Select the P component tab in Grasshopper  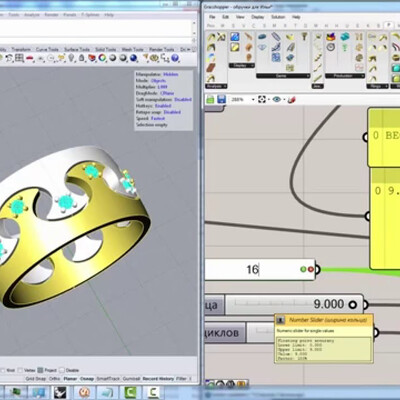(x=389, y=25)
